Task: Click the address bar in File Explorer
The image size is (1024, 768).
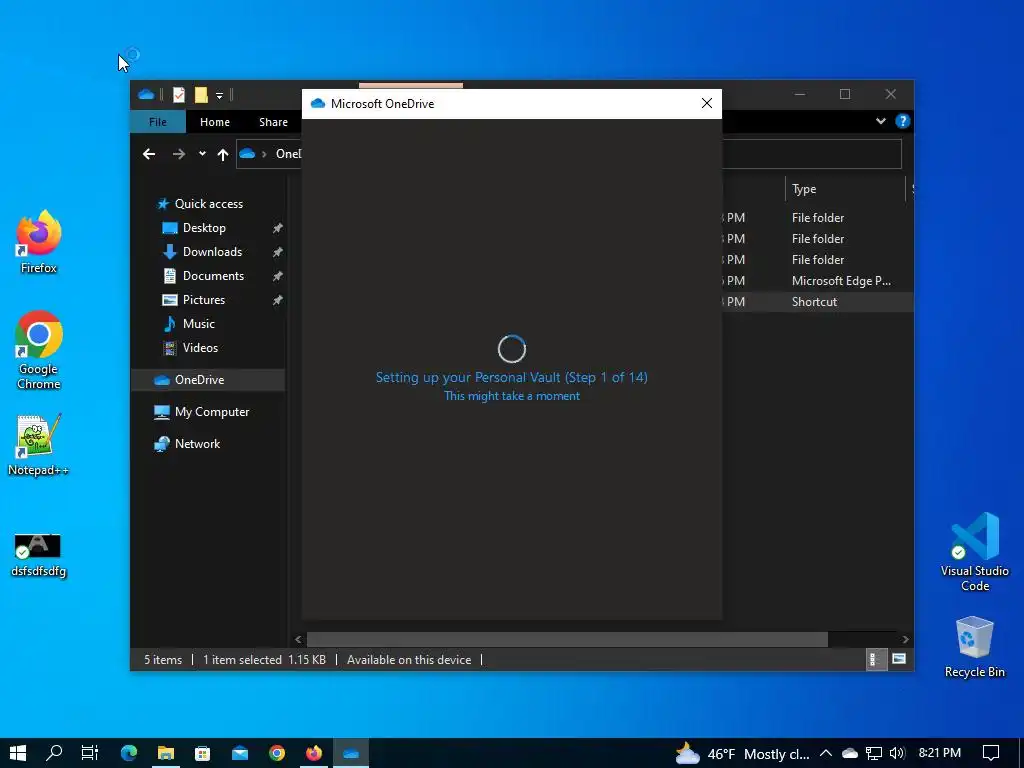Action: (x=568, y=154)
